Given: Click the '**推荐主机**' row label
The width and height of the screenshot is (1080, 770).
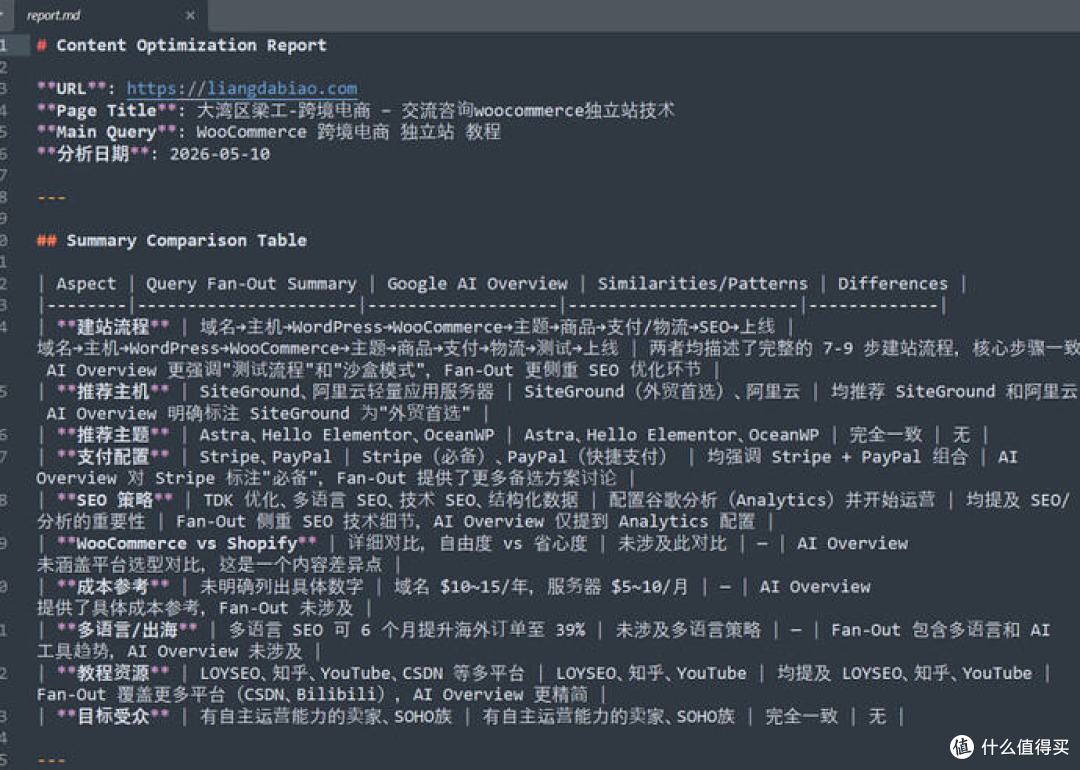Looking at the screenshot, I should pyautogui.click(x=113, y=392).
